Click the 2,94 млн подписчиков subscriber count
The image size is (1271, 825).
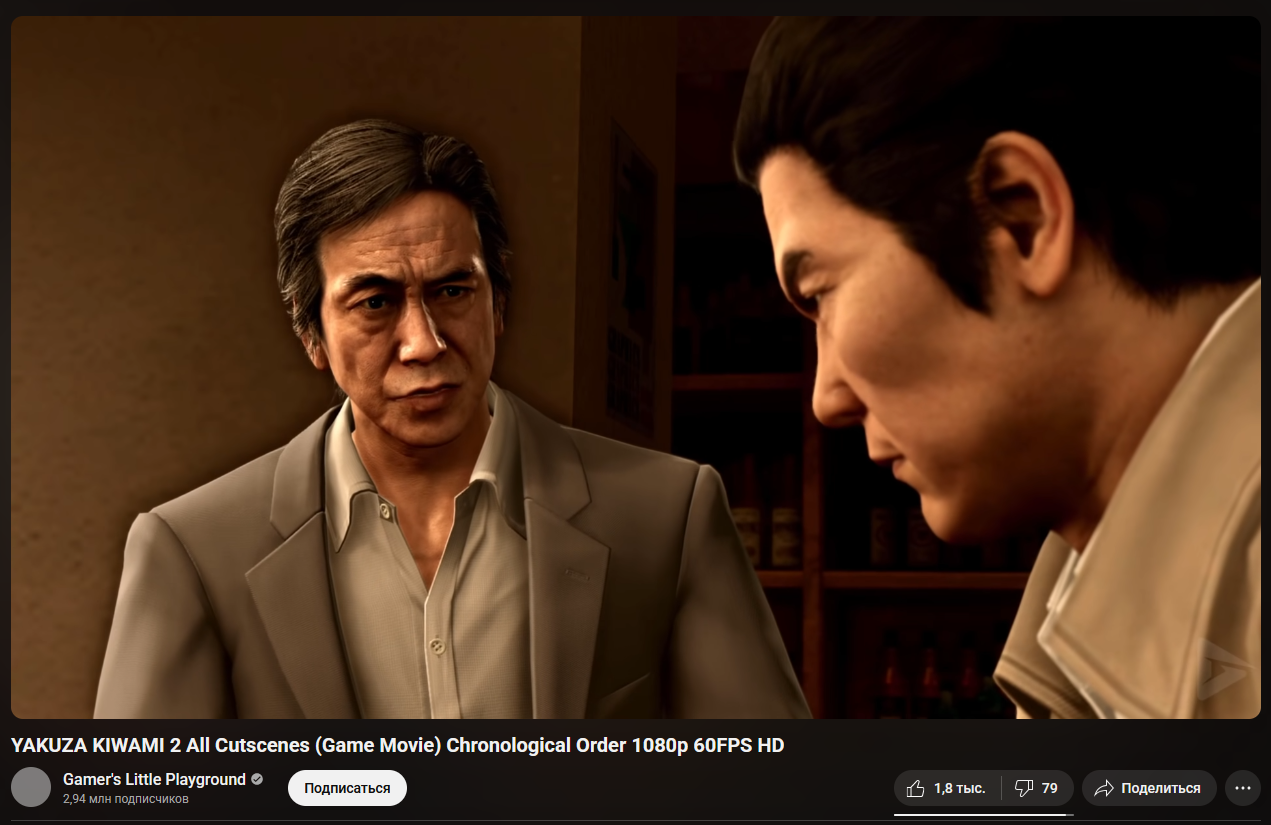point(126,799)
